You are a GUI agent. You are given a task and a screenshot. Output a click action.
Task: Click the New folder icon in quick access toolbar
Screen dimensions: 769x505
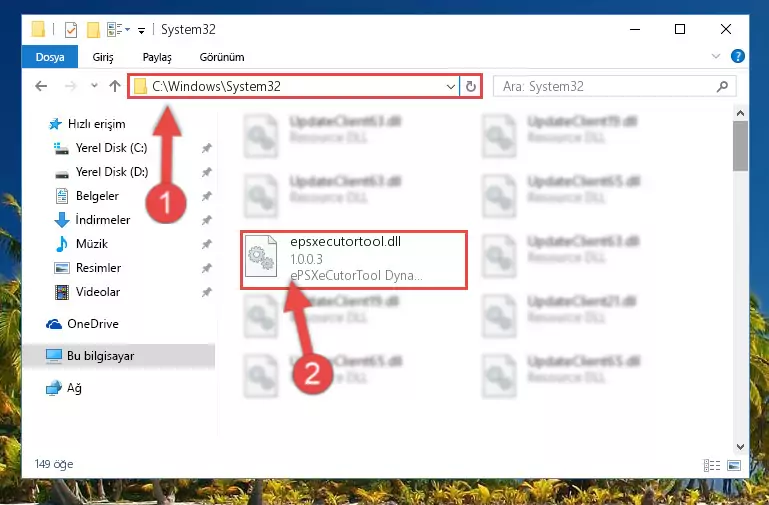click(93, 30)
